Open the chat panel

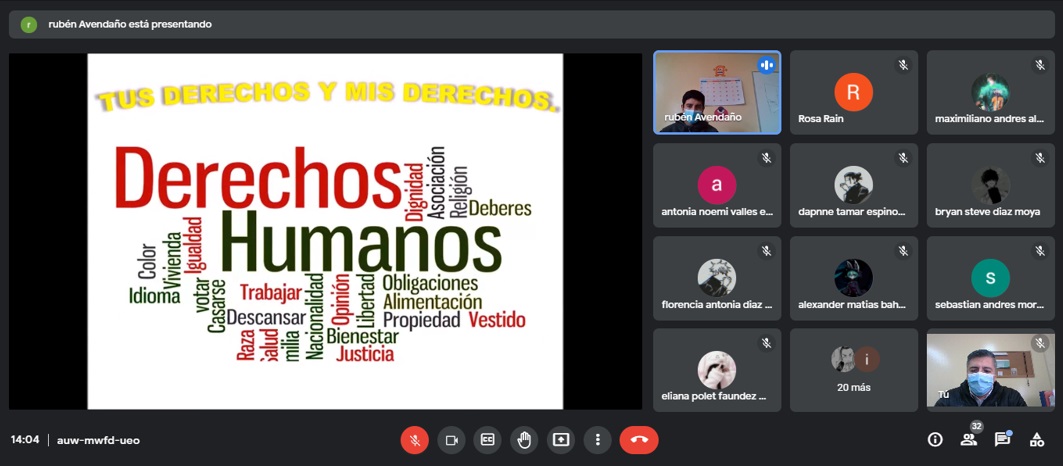click(x=1002, y=440)
